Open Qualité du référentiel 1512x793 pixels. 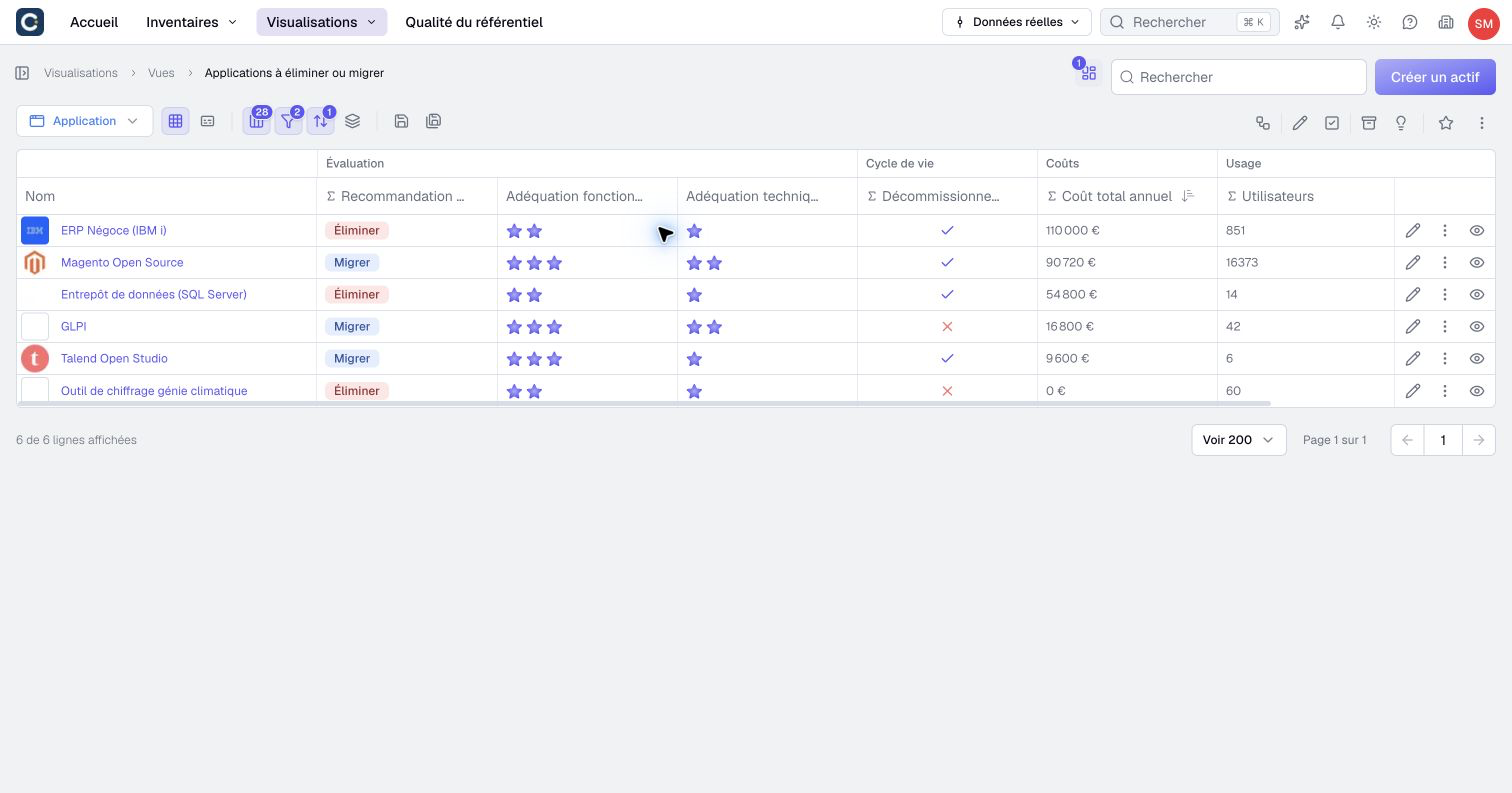coord(474,22)
